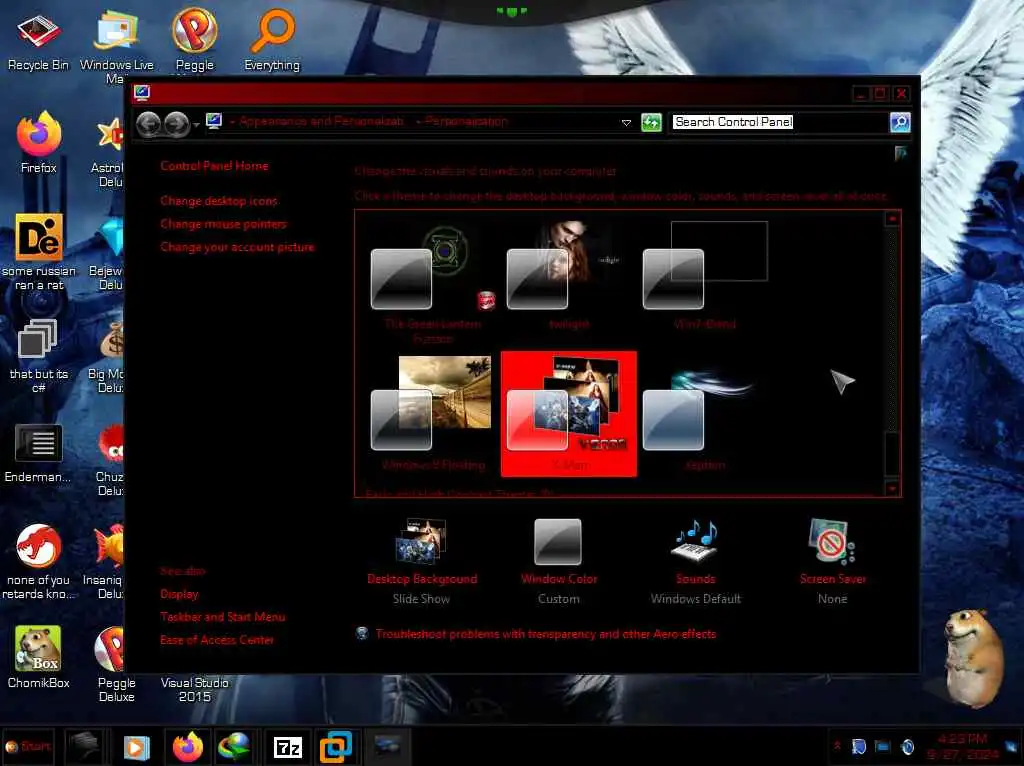Open 'that but its c#' desktop icon
The image size is (1024, 766).
tap(39, 355)
